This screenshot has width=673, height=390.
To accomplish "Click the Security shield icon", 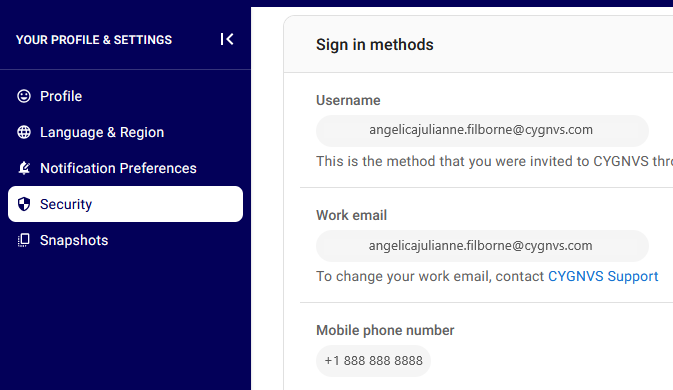I will [x=24, y=204].
